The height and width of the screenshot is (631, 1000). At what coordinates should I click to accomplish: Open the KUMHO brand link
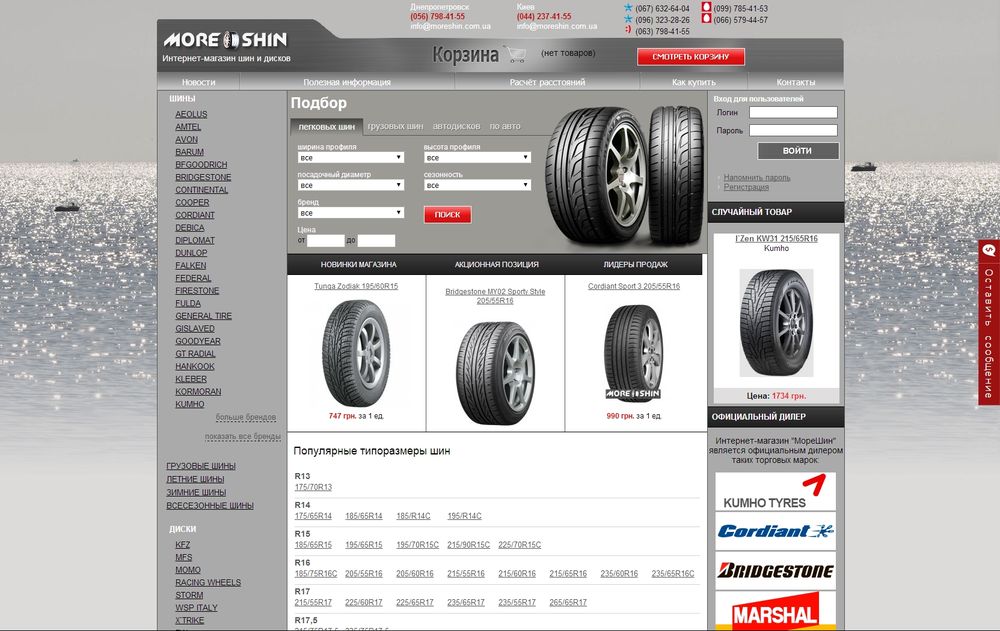pyautogui.click(x=190, y=405)
